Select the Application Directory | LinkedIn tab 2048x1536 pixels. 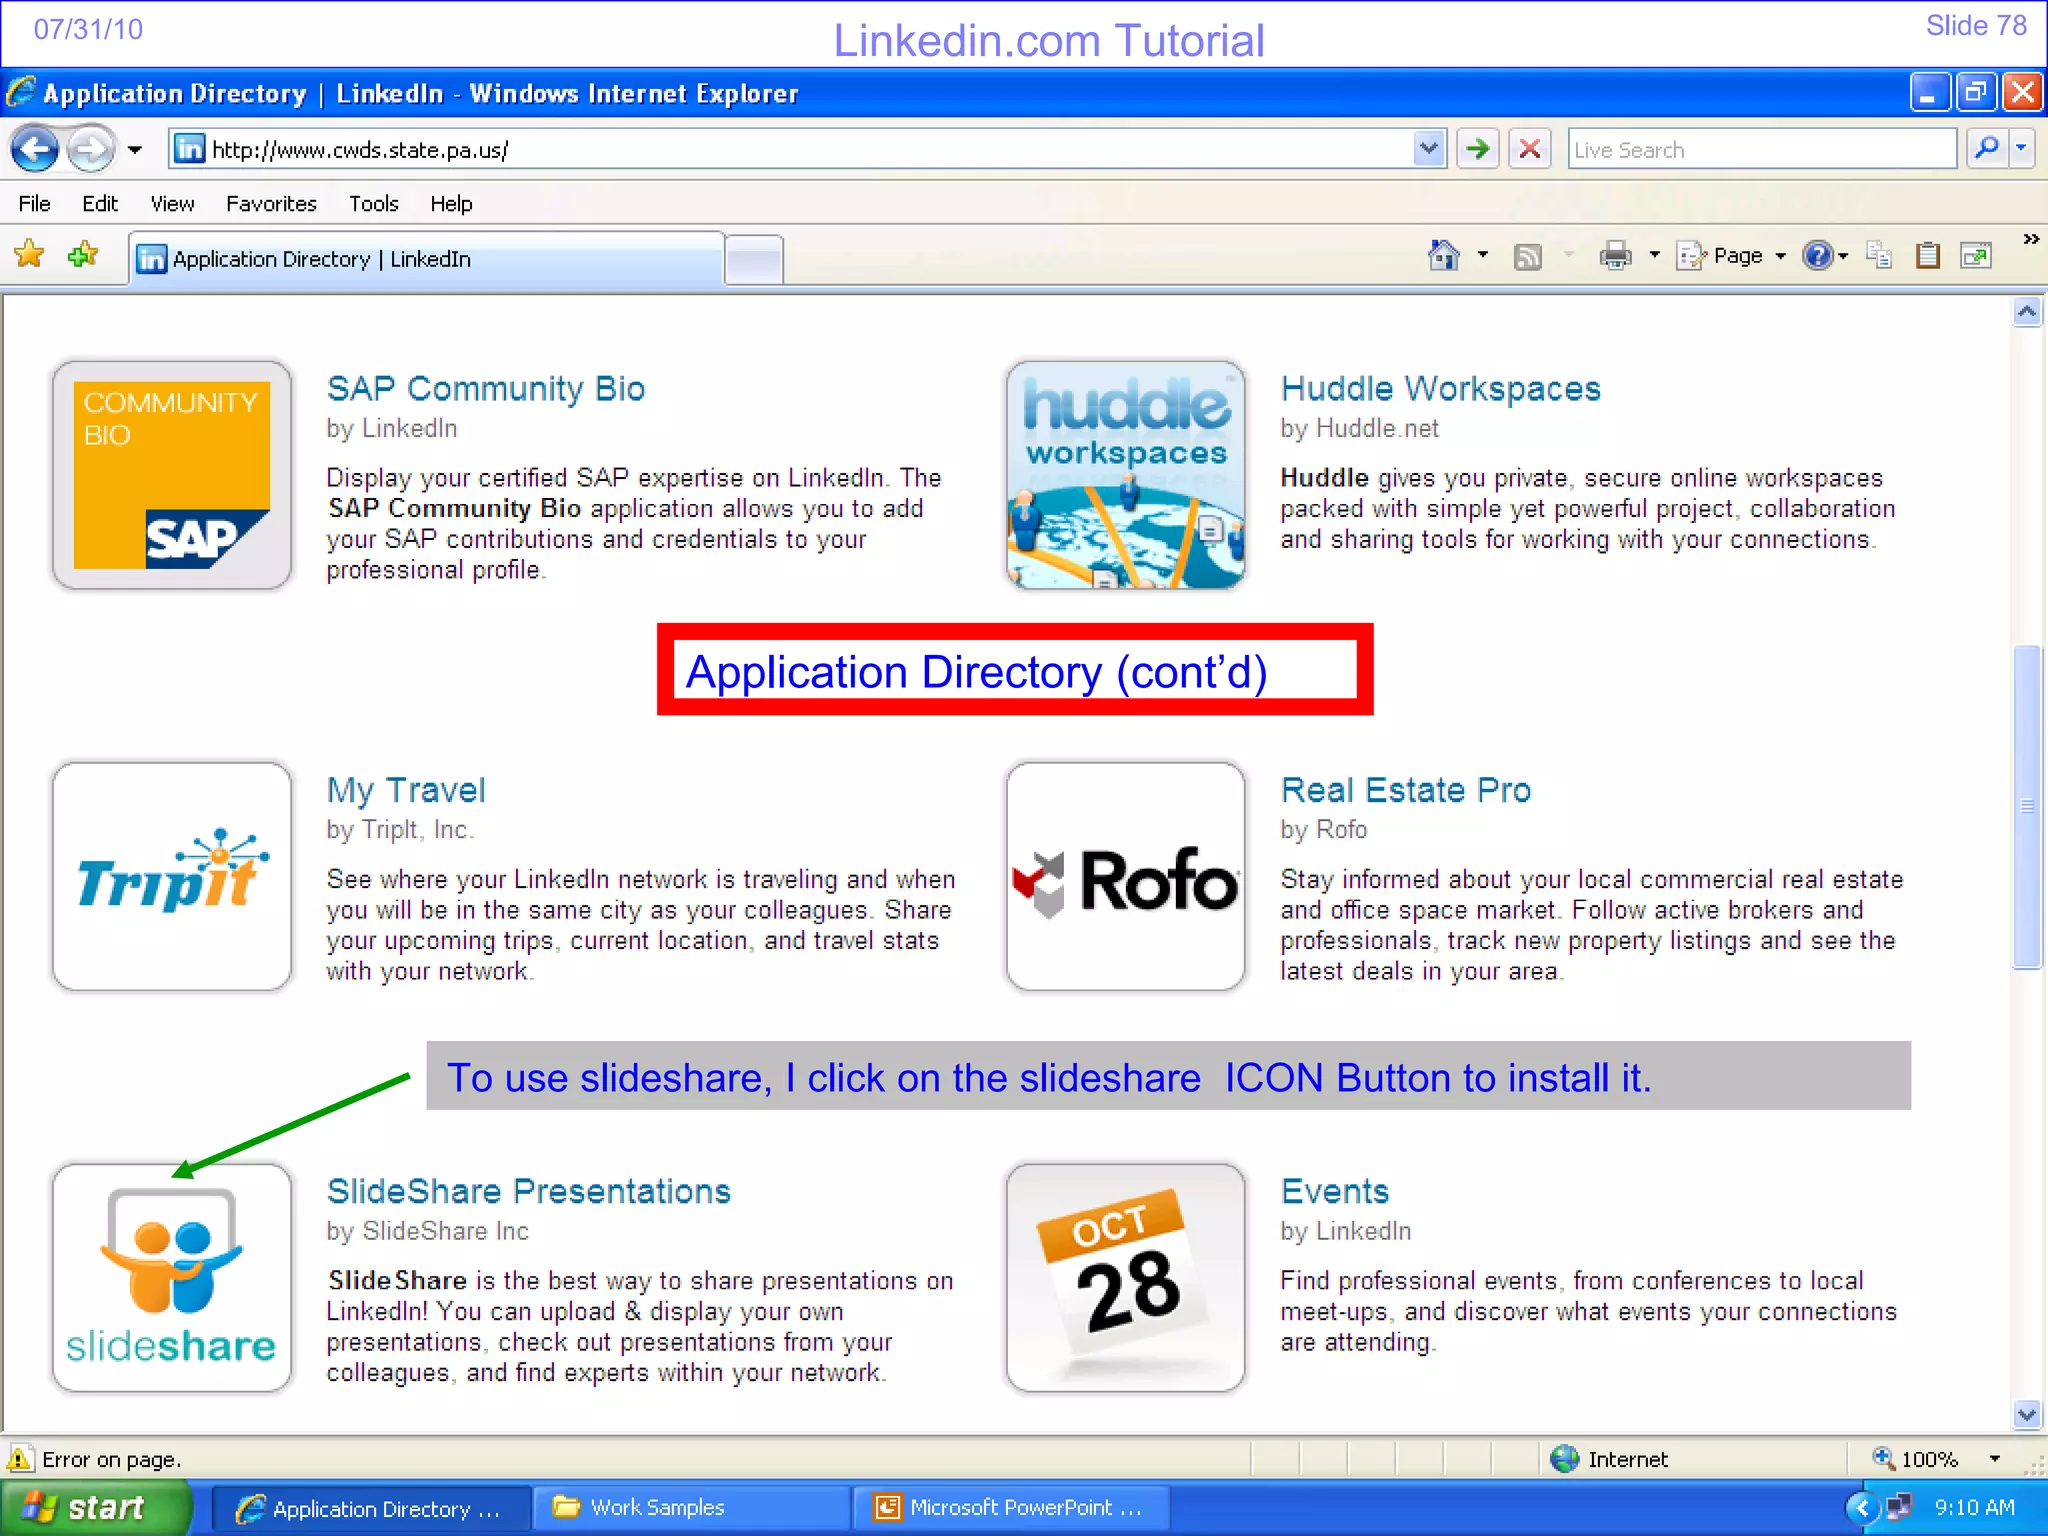click(x=426, y=259)
